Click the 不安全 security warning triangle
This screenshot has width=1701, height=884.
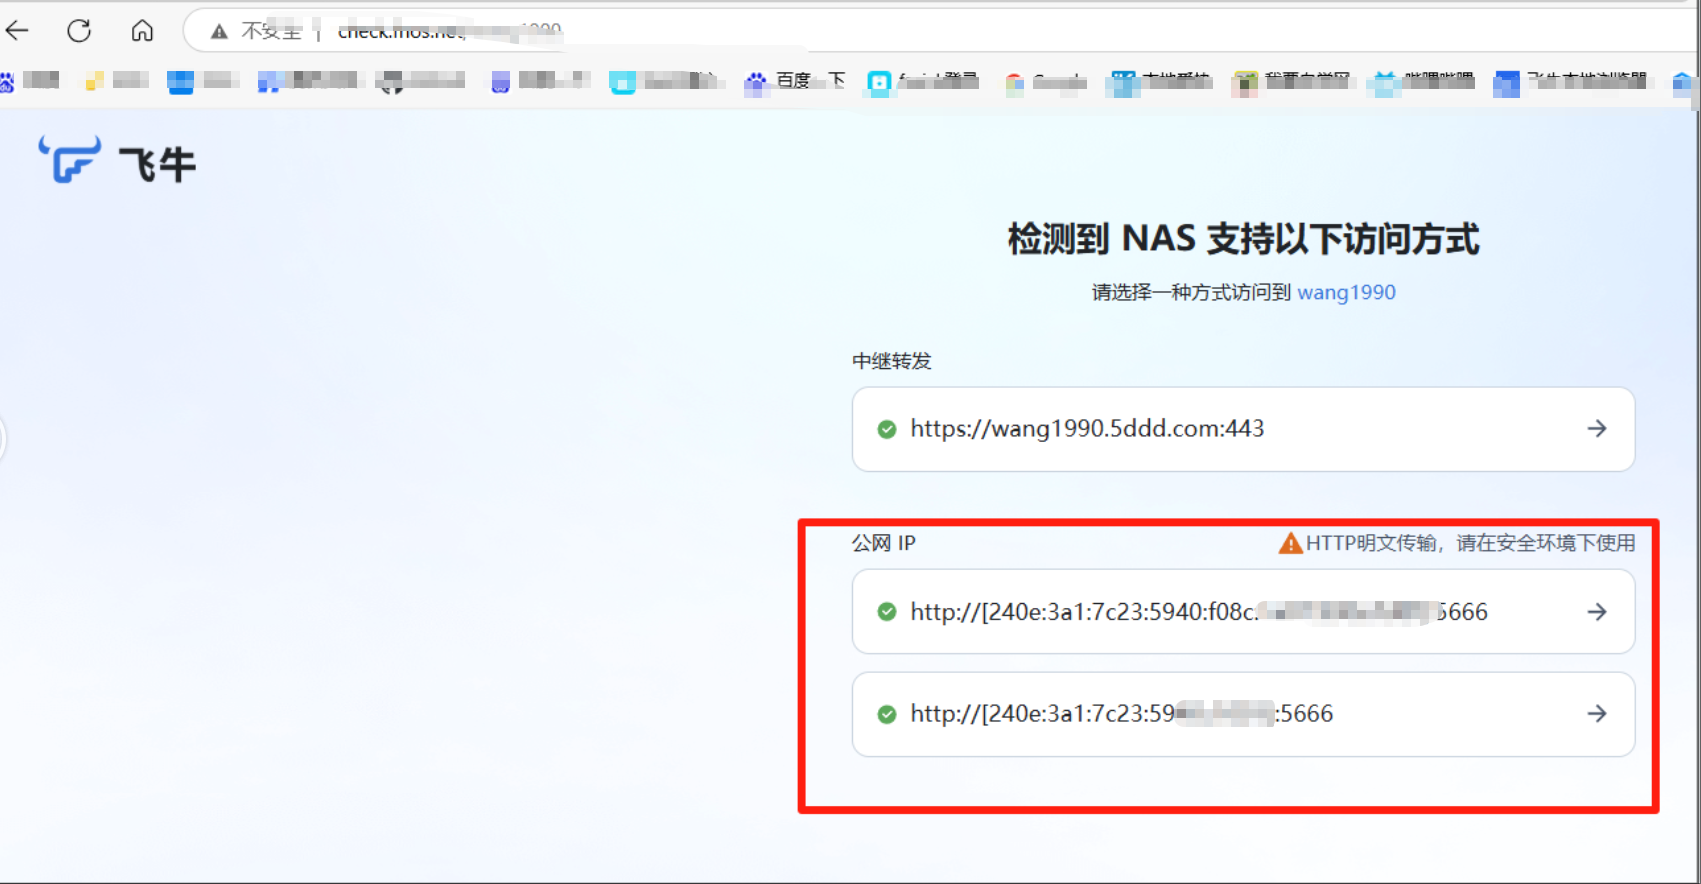(x=219, y=32)
